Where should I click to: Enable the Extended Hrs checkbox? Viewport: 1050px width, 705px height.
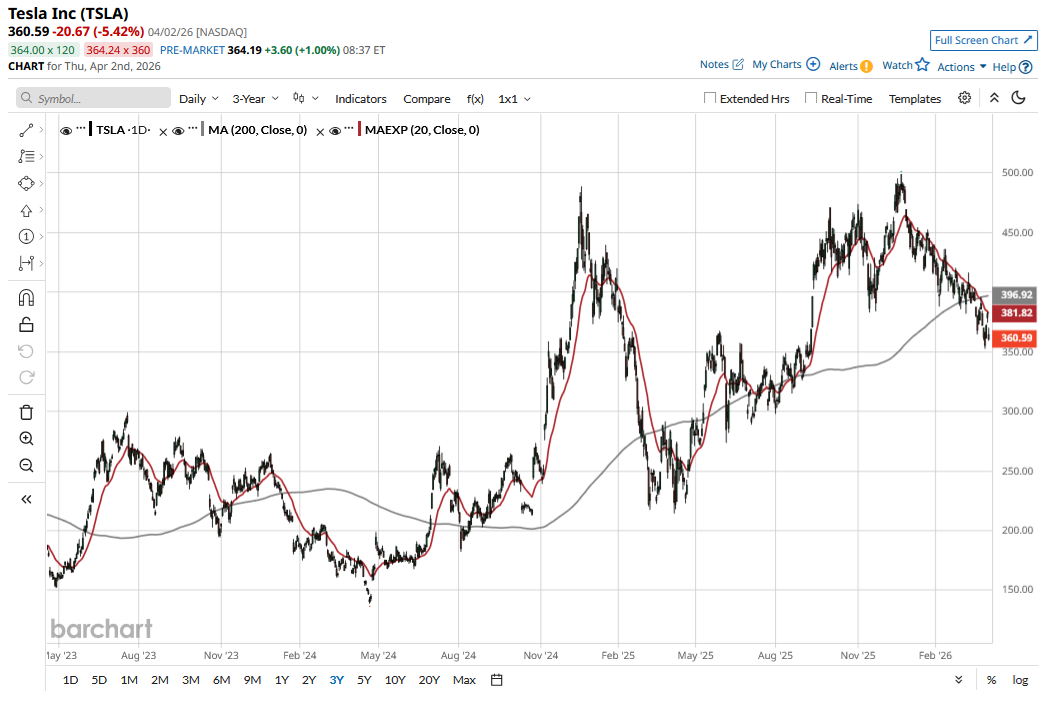click(x=710, y=98)
